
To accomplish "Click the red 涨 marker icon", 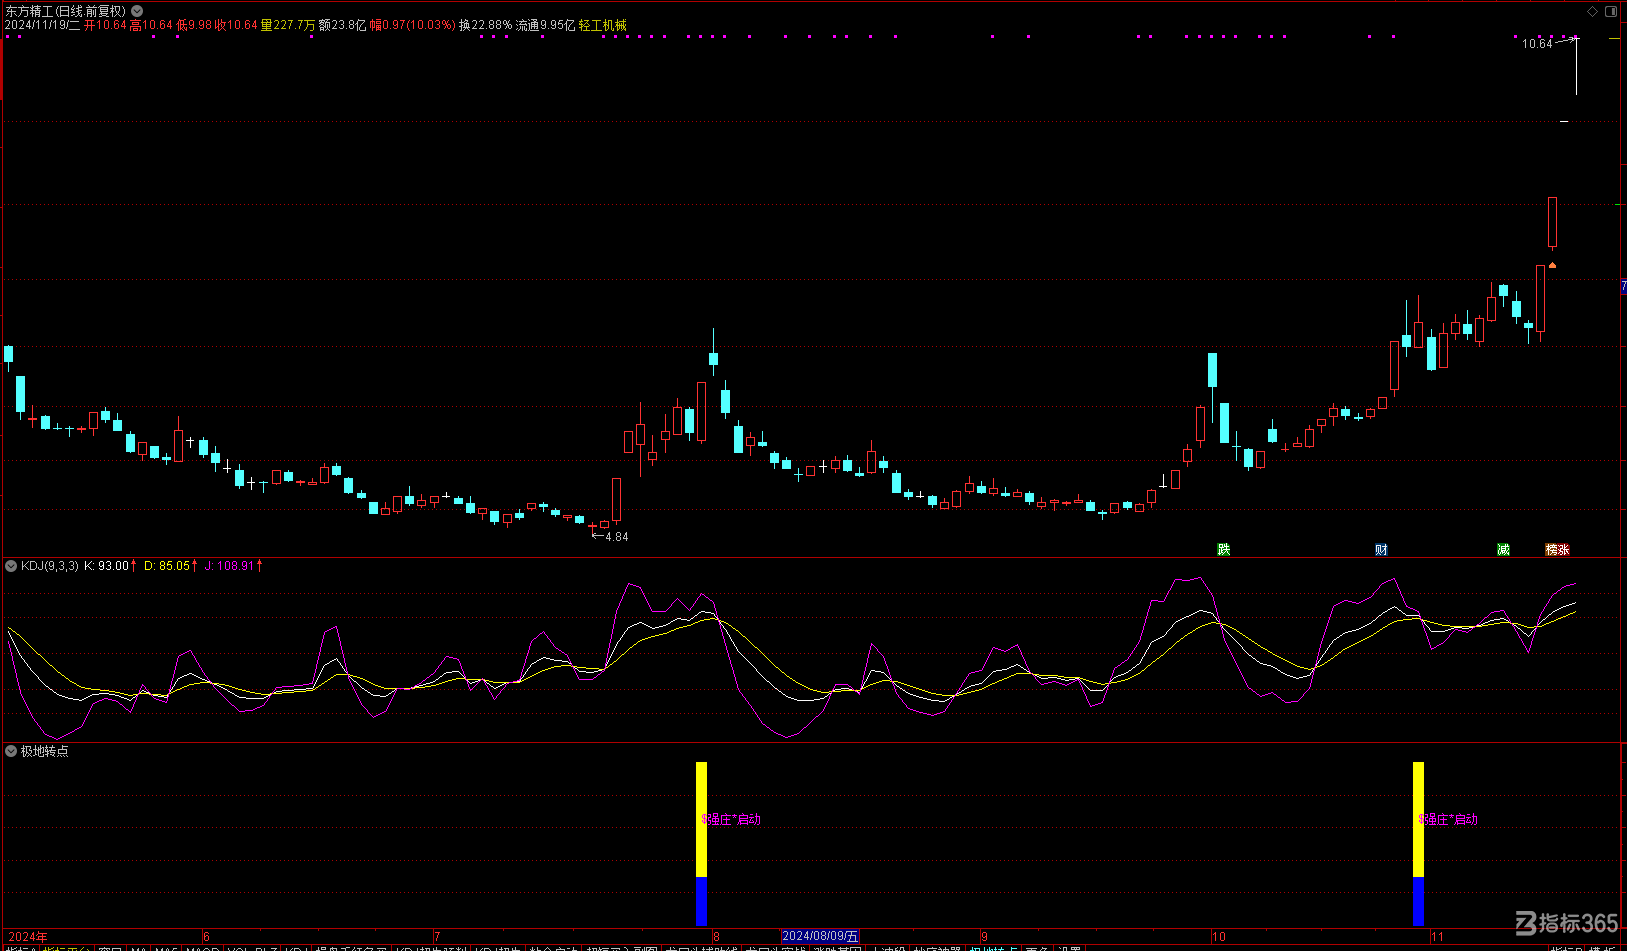I will [1564, 550].
